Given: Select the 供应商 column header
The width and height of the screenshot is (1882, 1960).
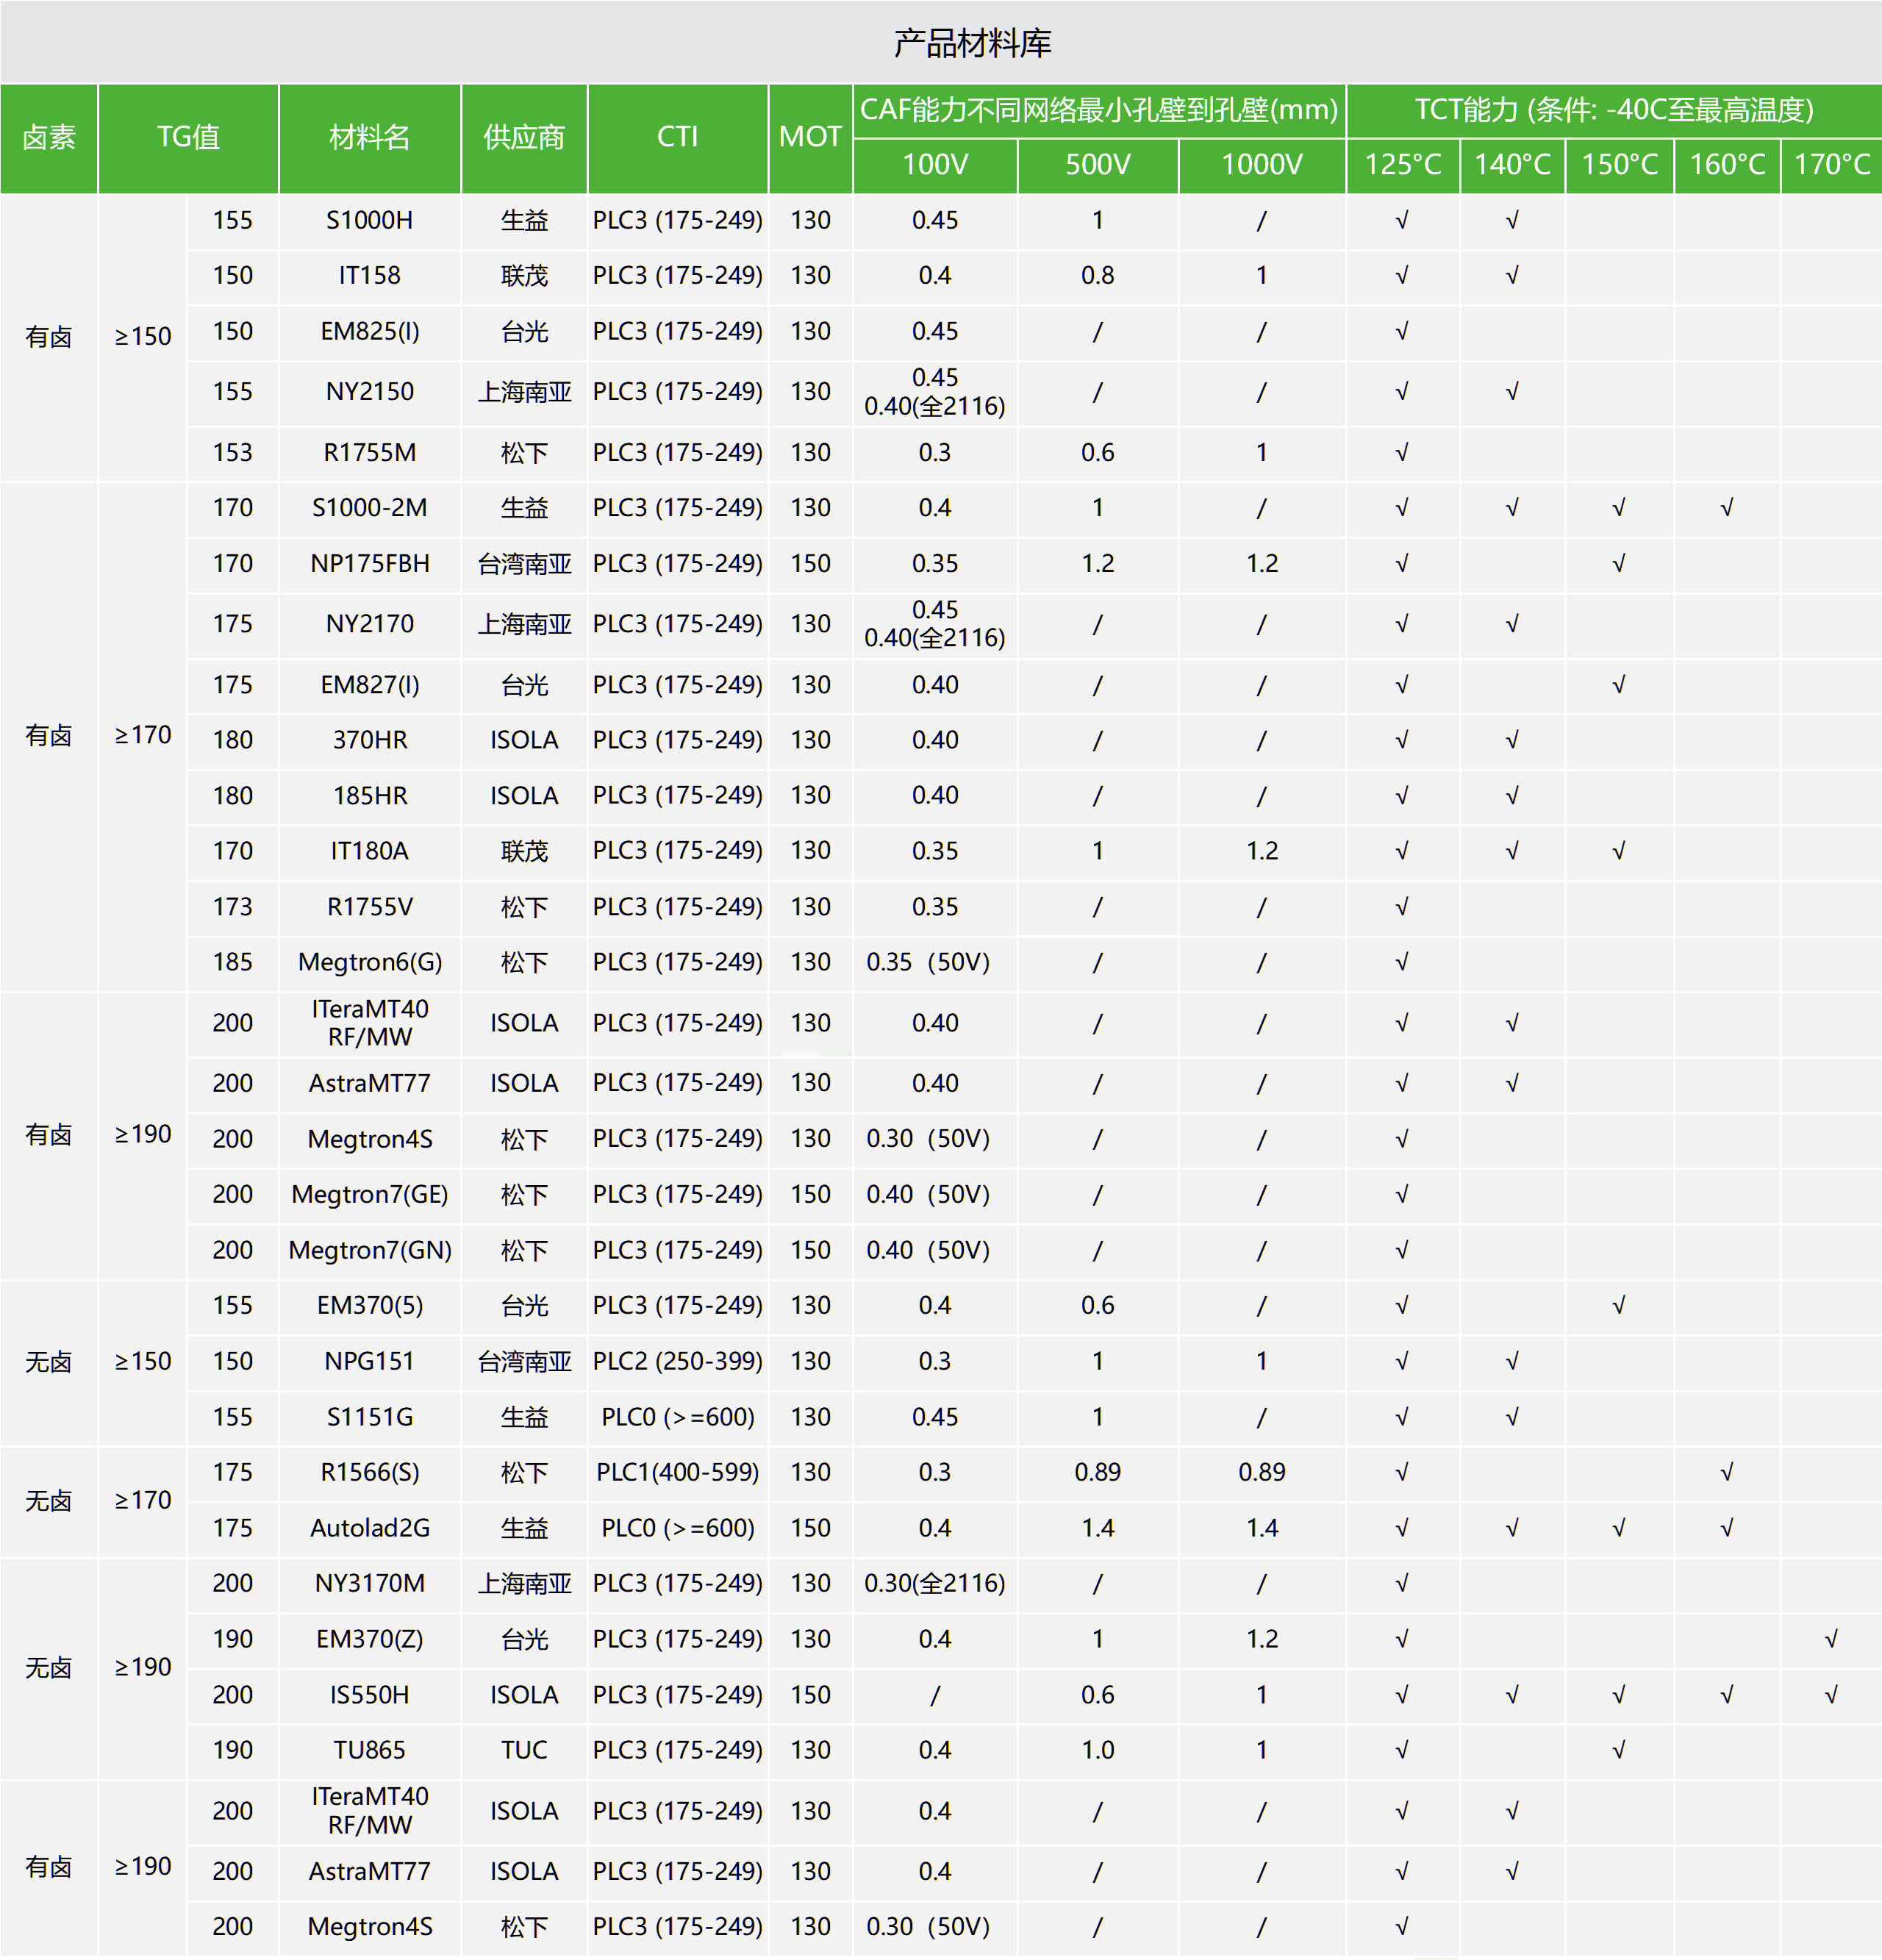Looking at the screenshot, I should coord(524,137).
